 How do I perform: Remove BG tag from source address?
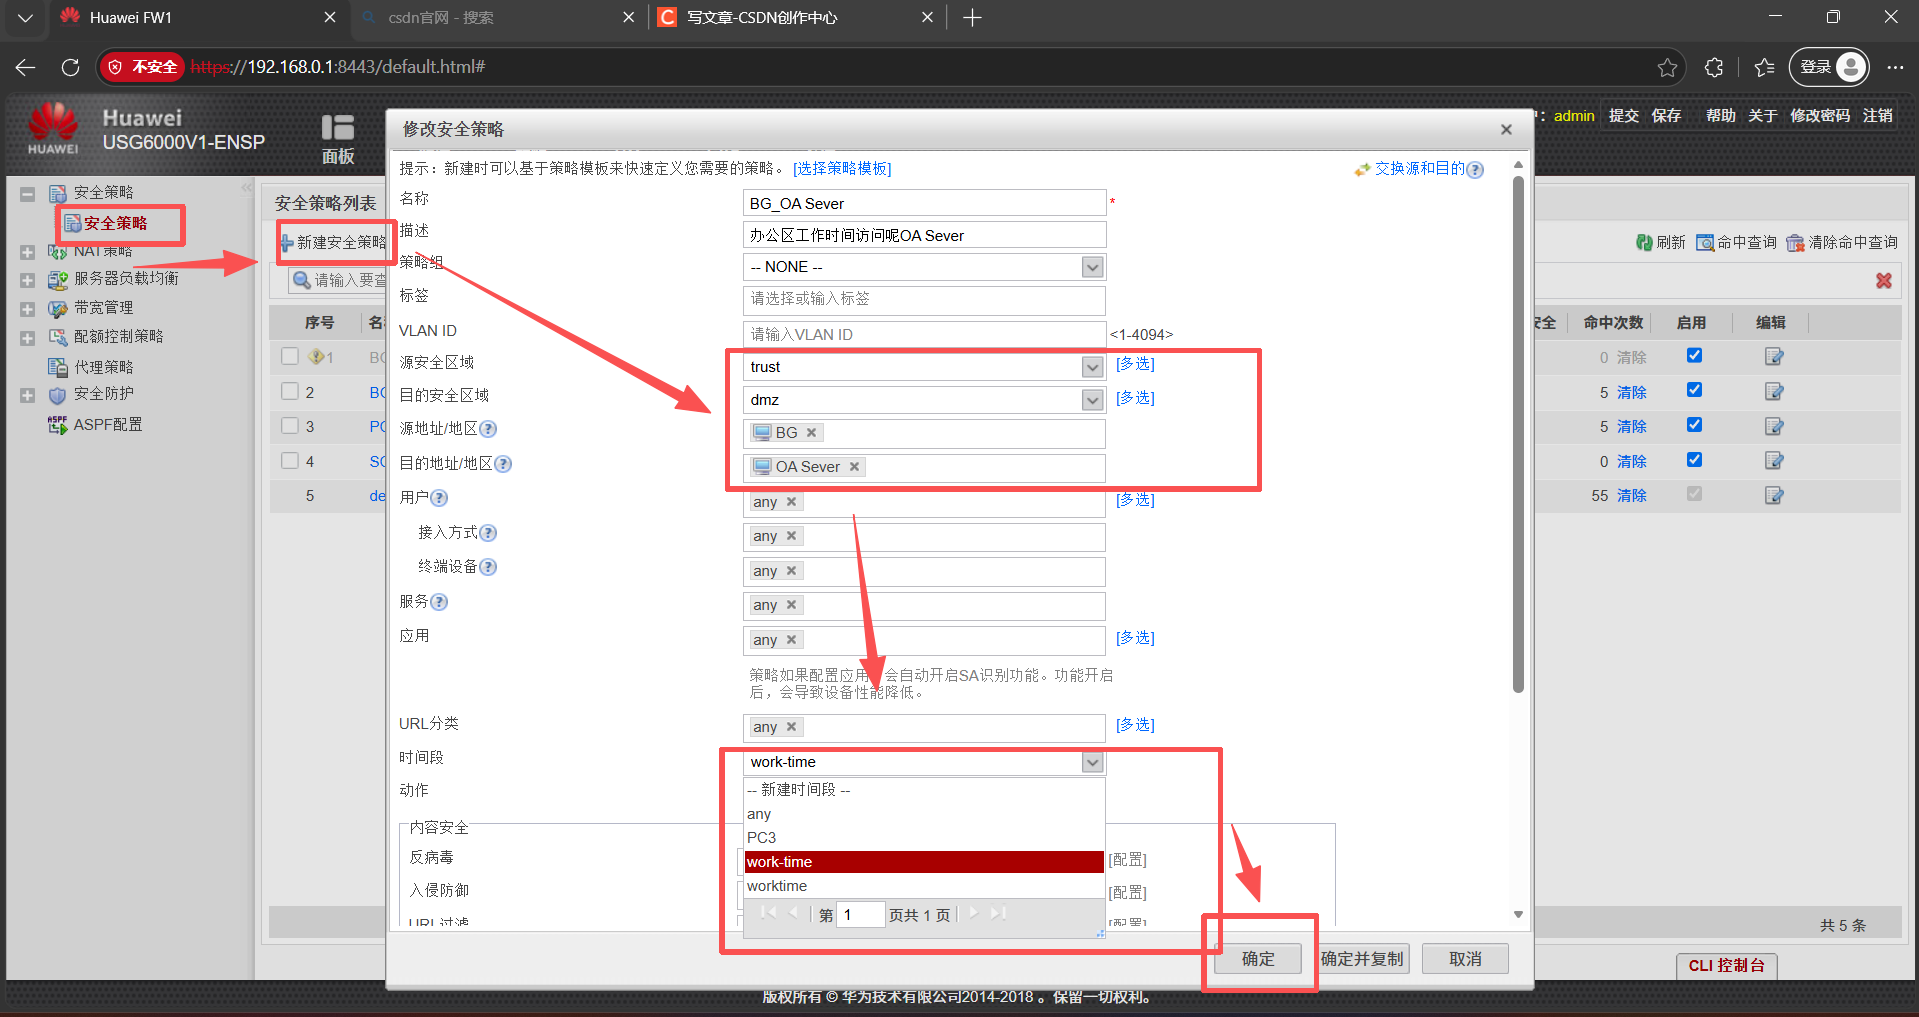tap(811, 433)
